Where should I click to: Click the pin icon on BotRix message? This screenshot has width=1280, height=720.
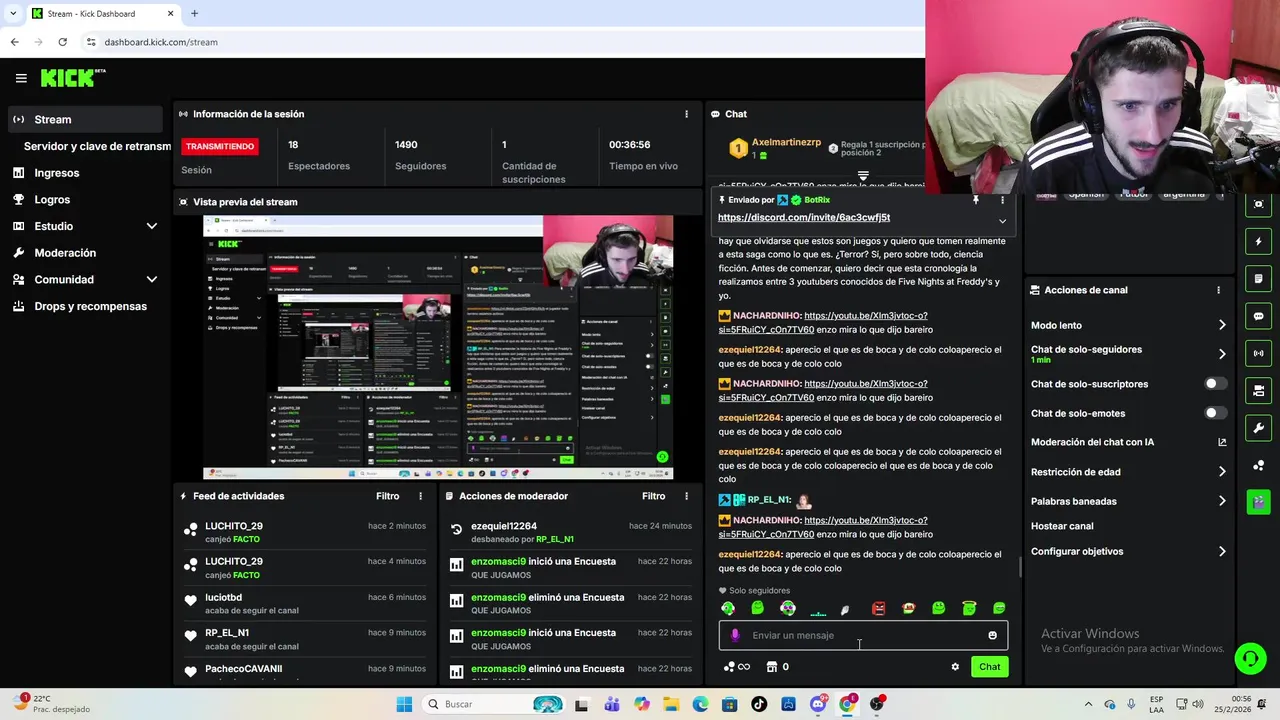976,200
